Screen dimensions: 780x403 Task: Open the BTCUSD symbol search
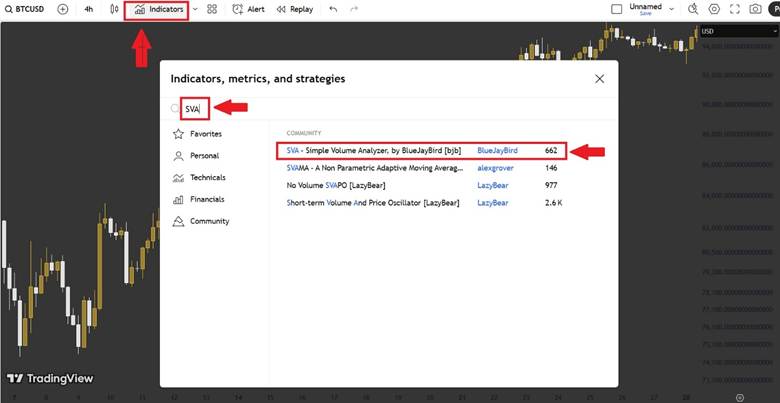(24, 9)
